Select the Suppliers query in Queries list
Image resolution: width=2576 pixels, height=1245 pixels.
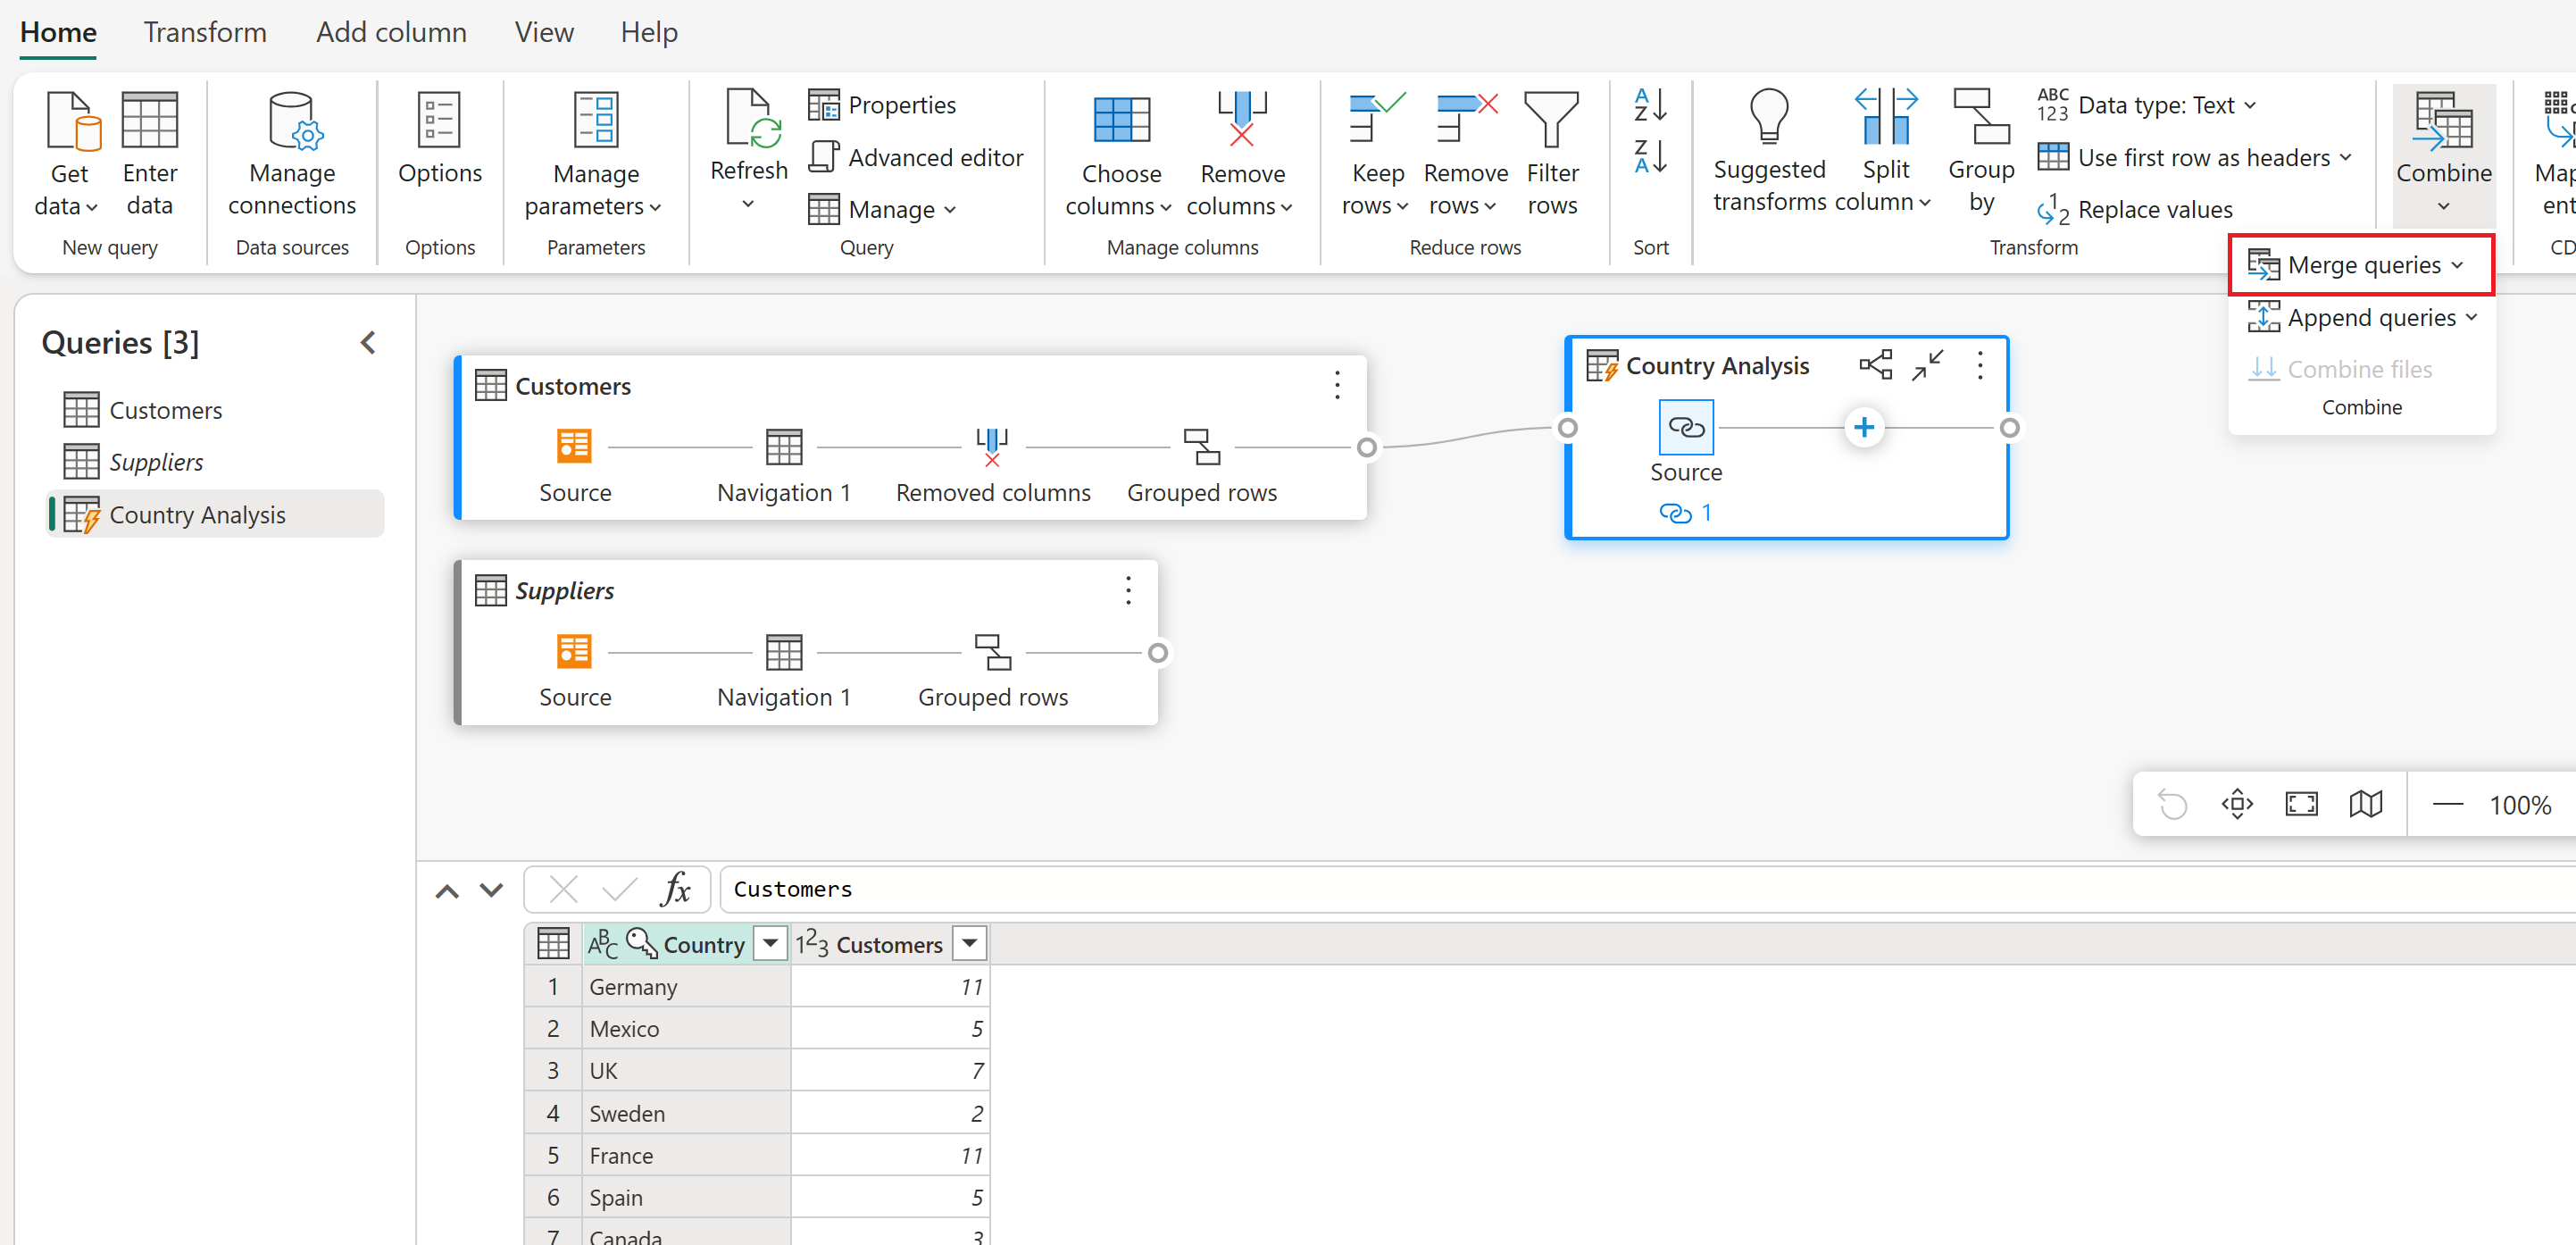(x=156, y=462)
